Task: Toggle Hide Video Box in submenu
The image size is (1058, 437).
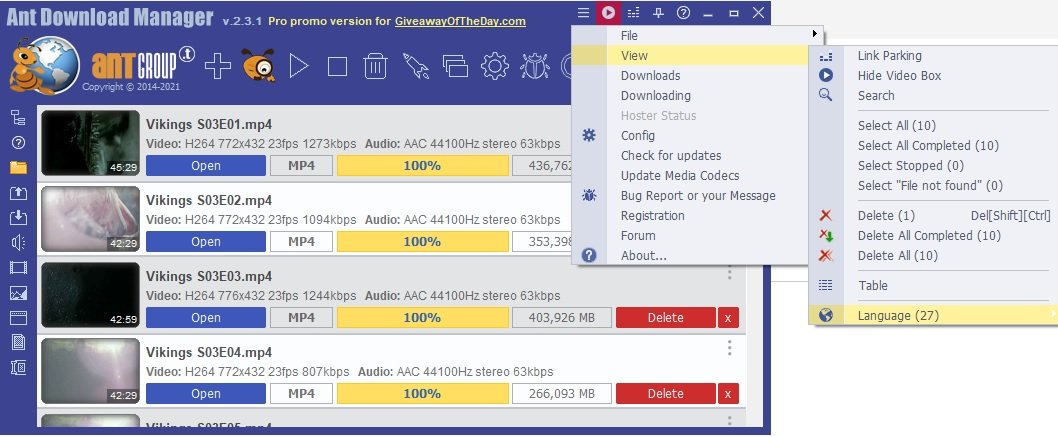Action: coord(935,76)
